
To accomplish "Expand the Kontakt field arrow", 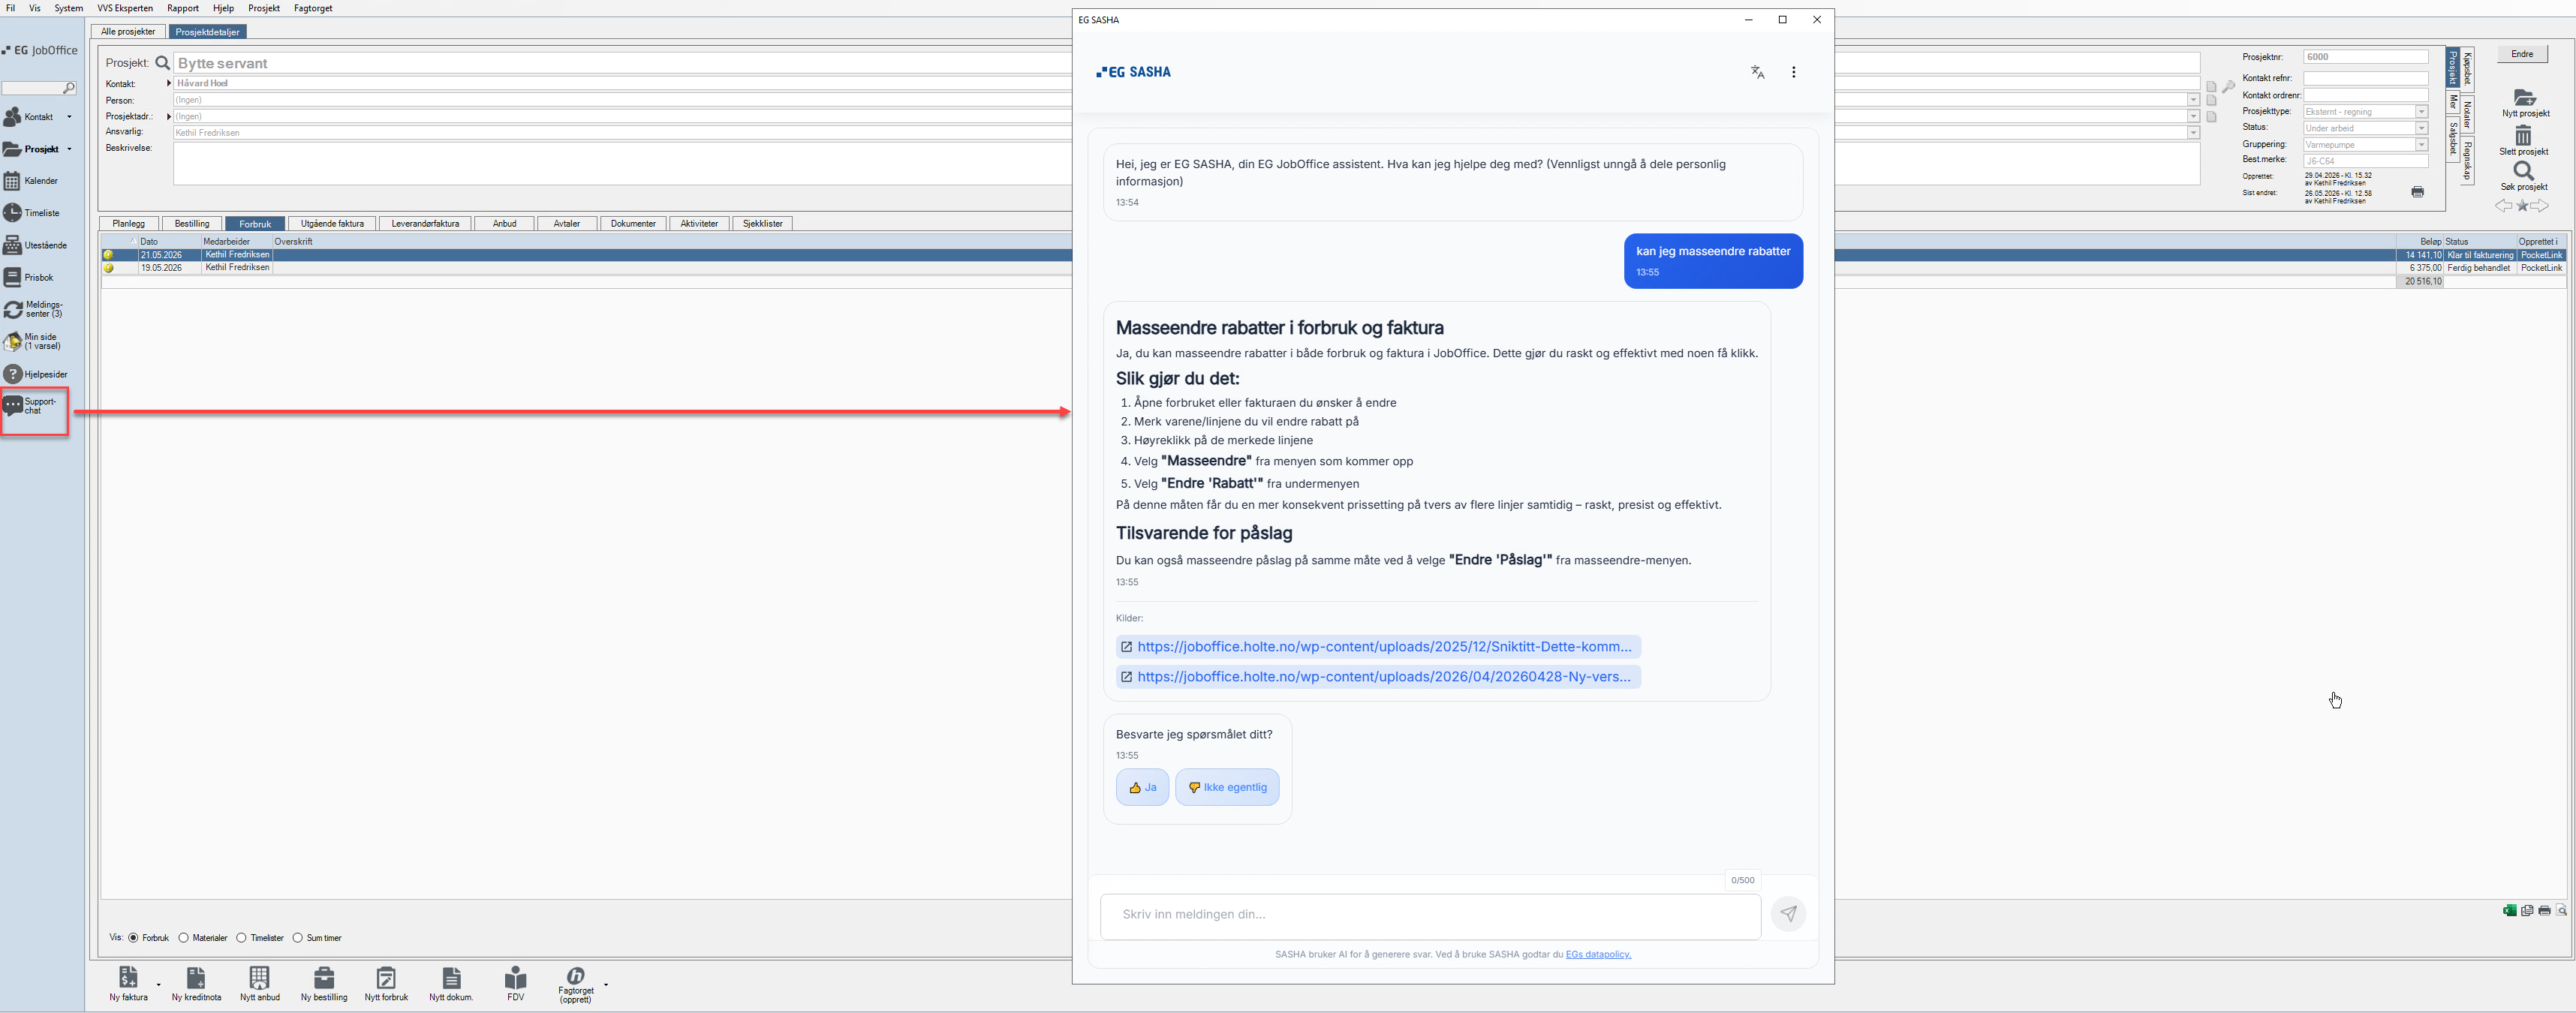I will coord(169,83).
